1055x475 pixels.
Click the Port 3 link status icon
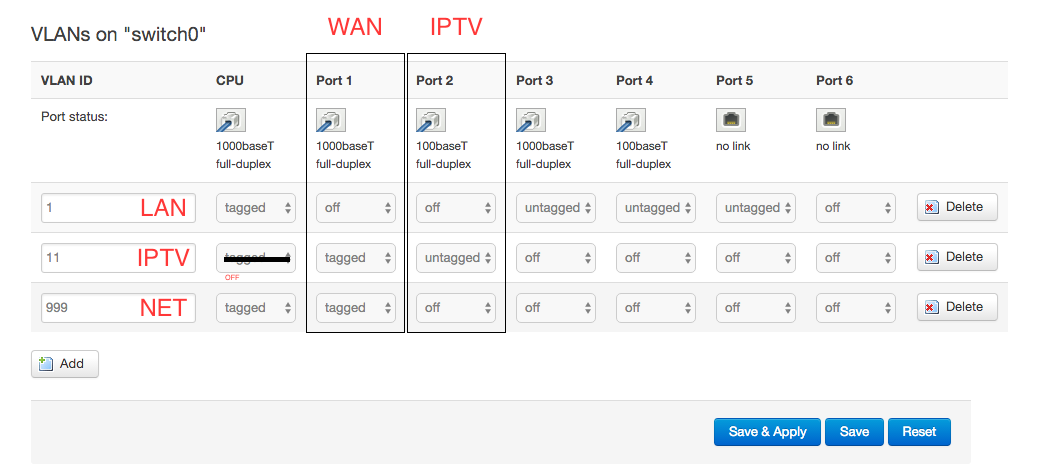[x=530, y=120]
